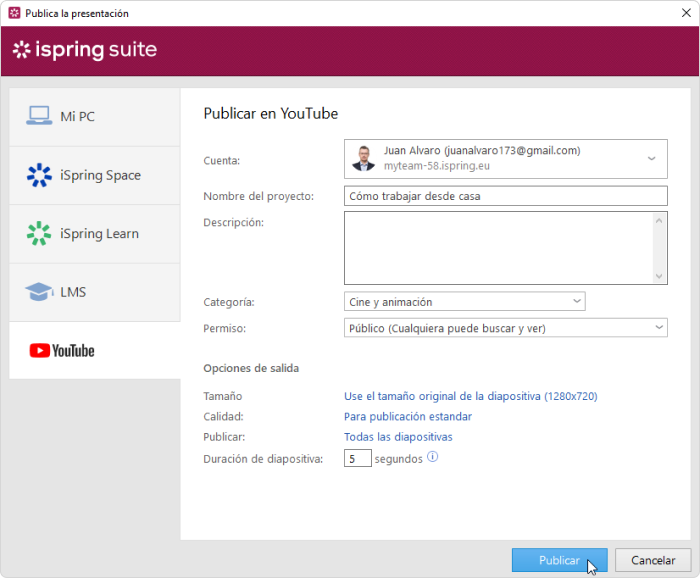
Task: Expand the Cuenta account dropdown
Action: click(x=651, y=158)
